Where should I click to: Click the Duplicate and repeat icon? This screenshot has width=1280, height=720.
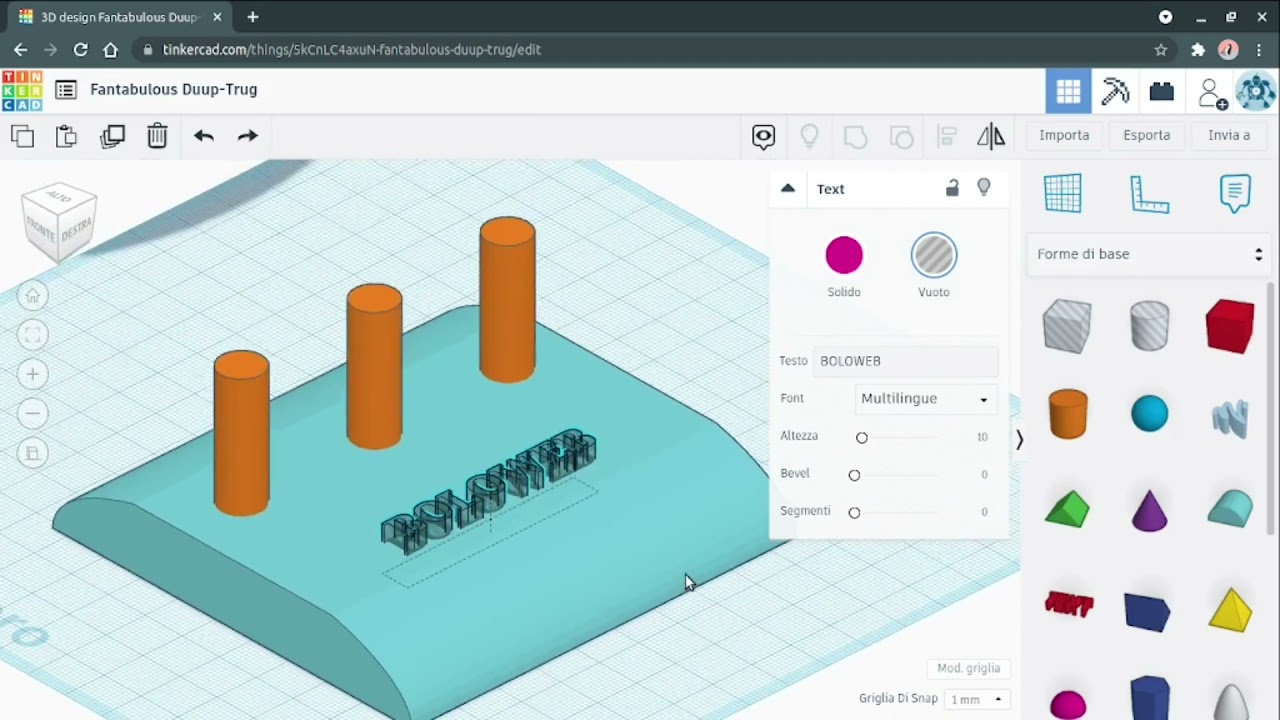tap(112, 136)
